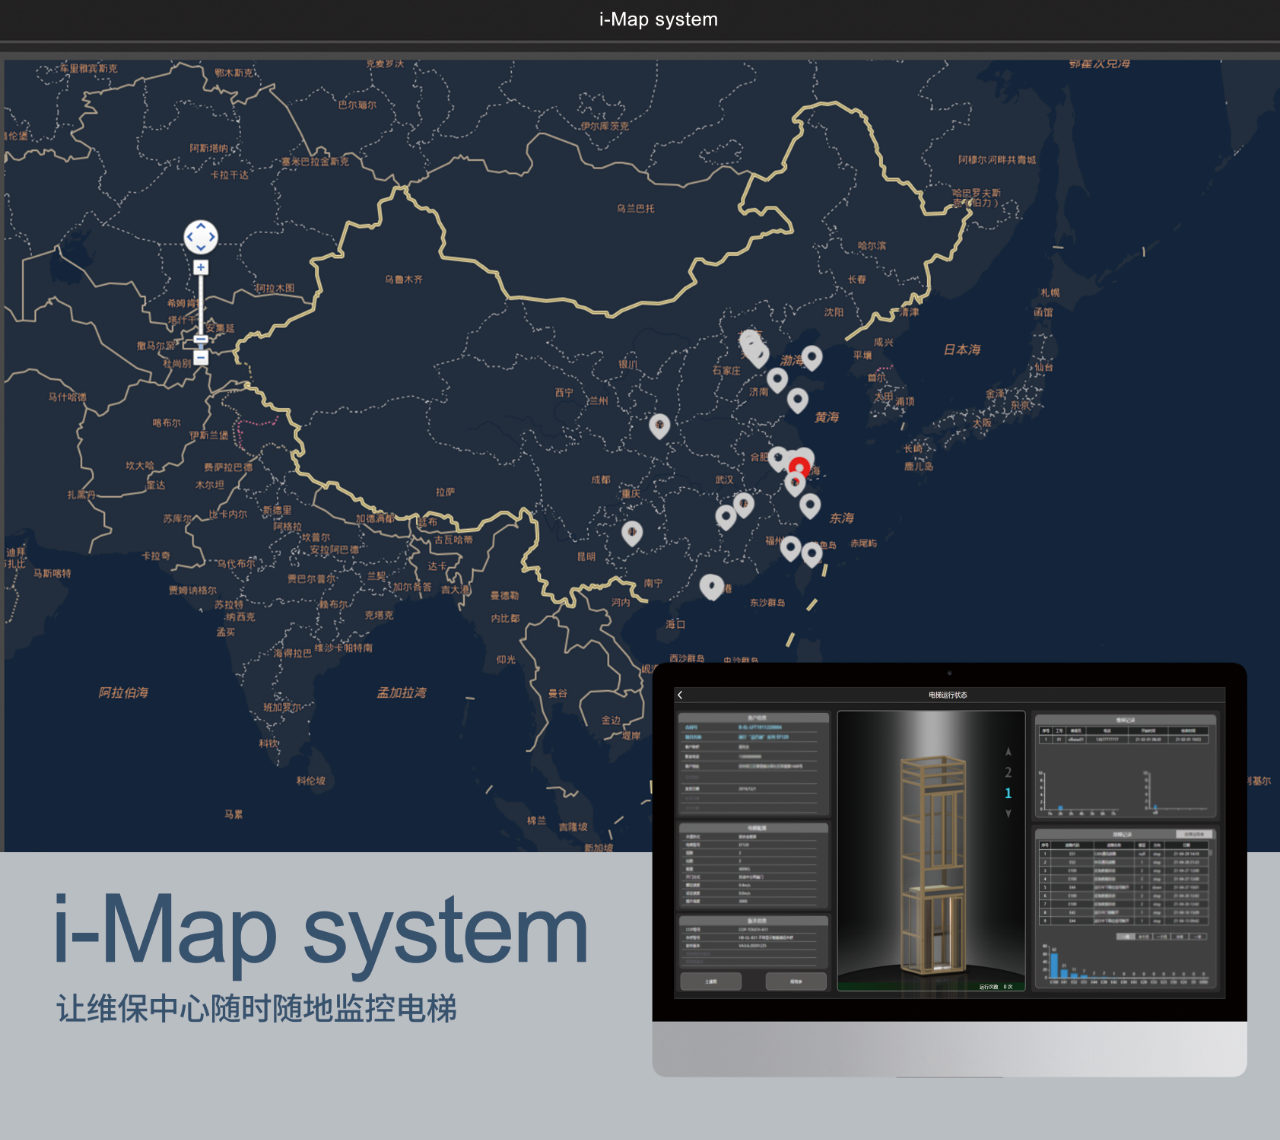Click the map pin in Bohai sea
Viewport: 1280px width, 1140px height.
812,356
